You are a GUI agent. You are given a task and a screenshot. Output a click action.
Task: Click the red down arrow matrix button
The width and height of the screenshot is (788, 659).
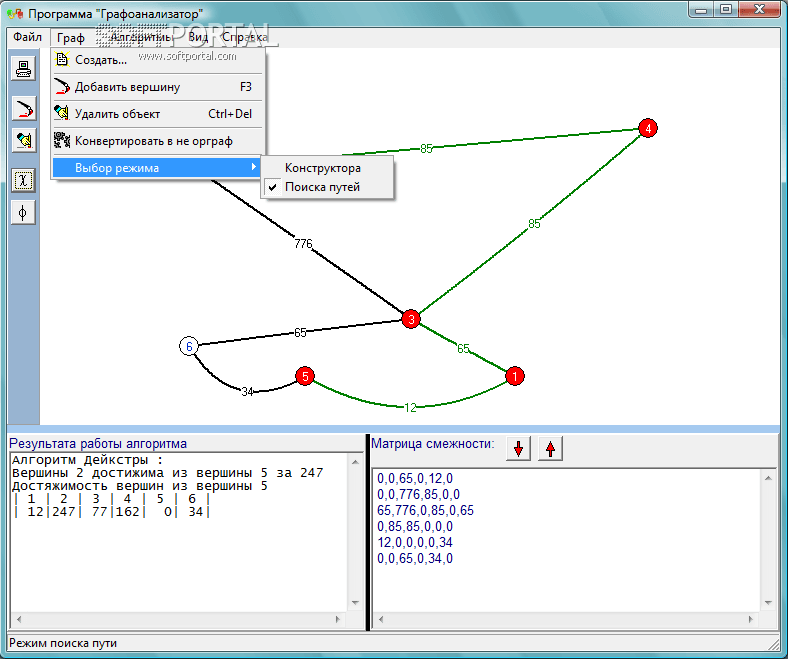(519, 448)
